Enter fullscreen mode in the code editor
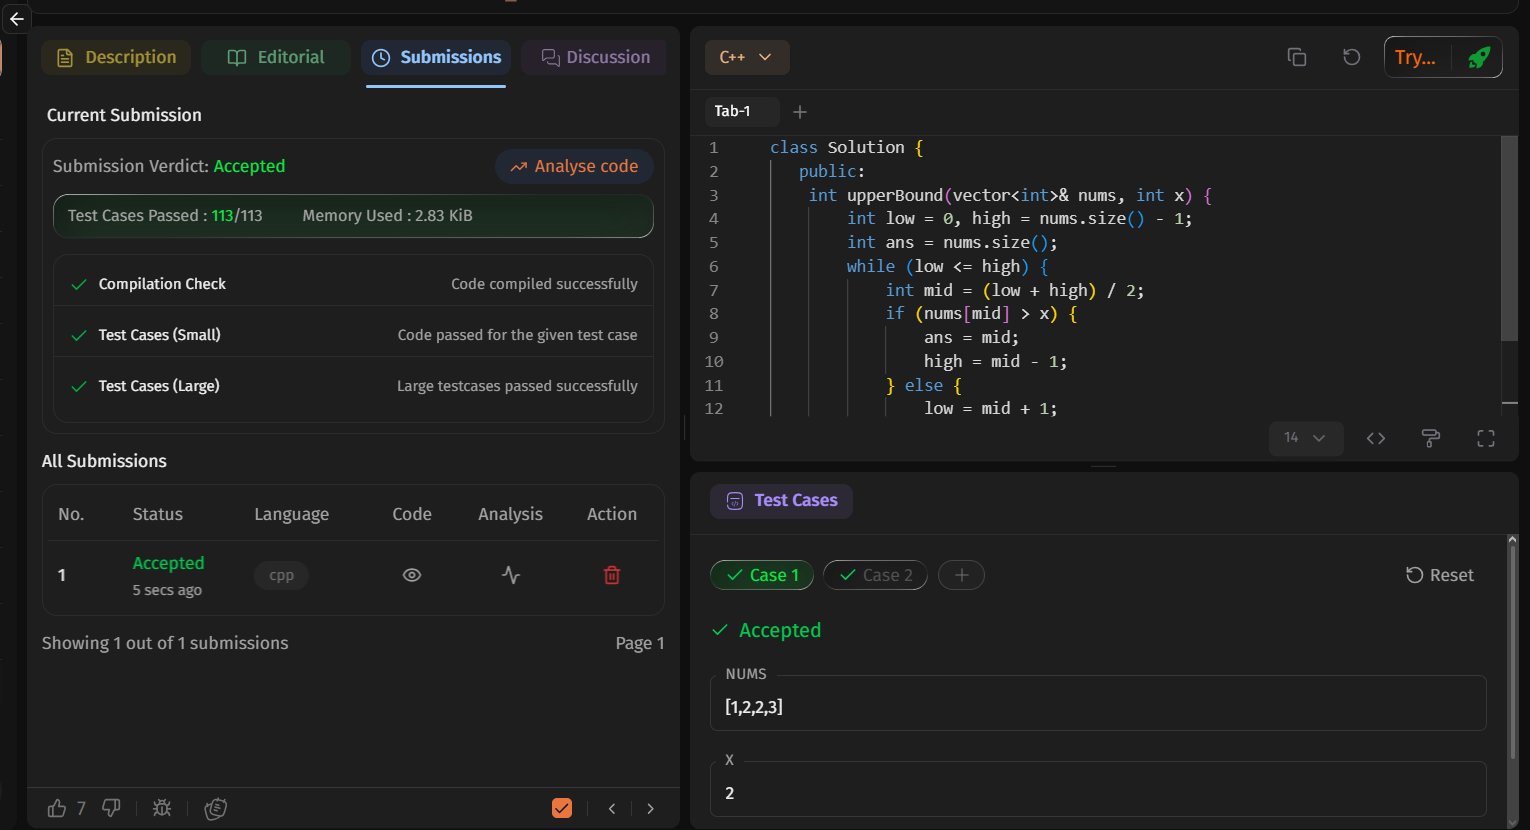 click(x=1486, y=438)
